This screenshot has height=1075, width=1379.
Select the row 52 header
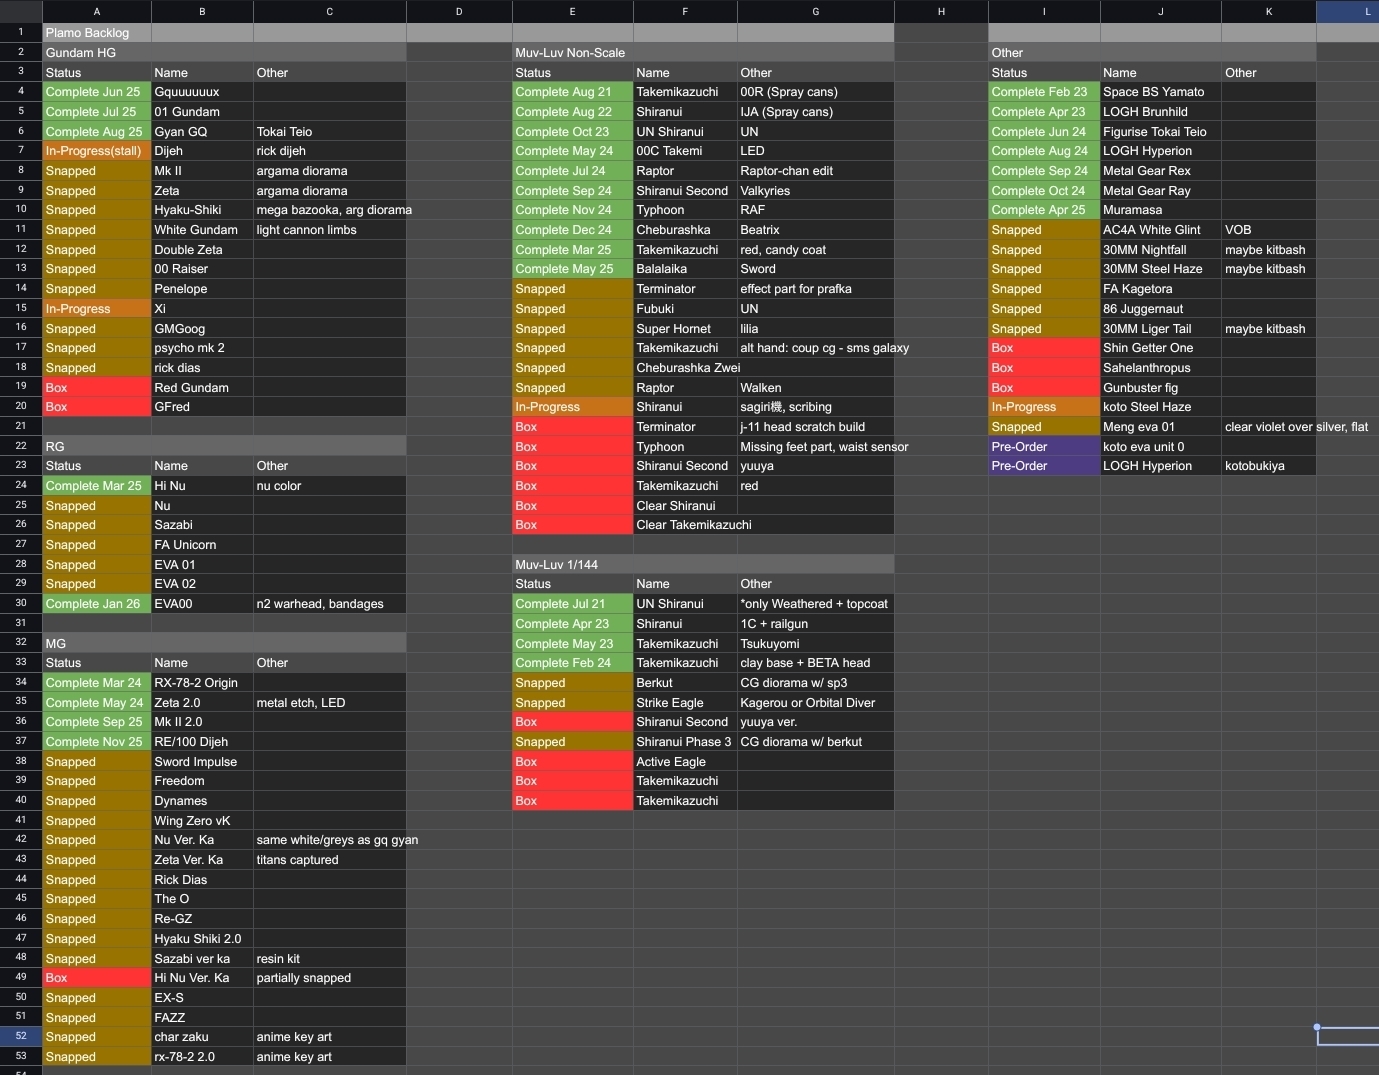pyautogui.click(x=21, y=1036)
